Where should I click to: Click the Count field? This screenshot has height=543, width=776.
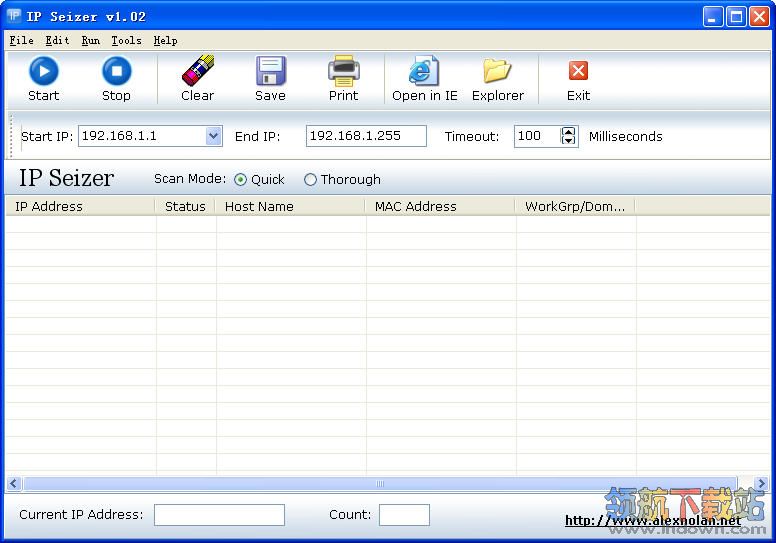point(404,515)
